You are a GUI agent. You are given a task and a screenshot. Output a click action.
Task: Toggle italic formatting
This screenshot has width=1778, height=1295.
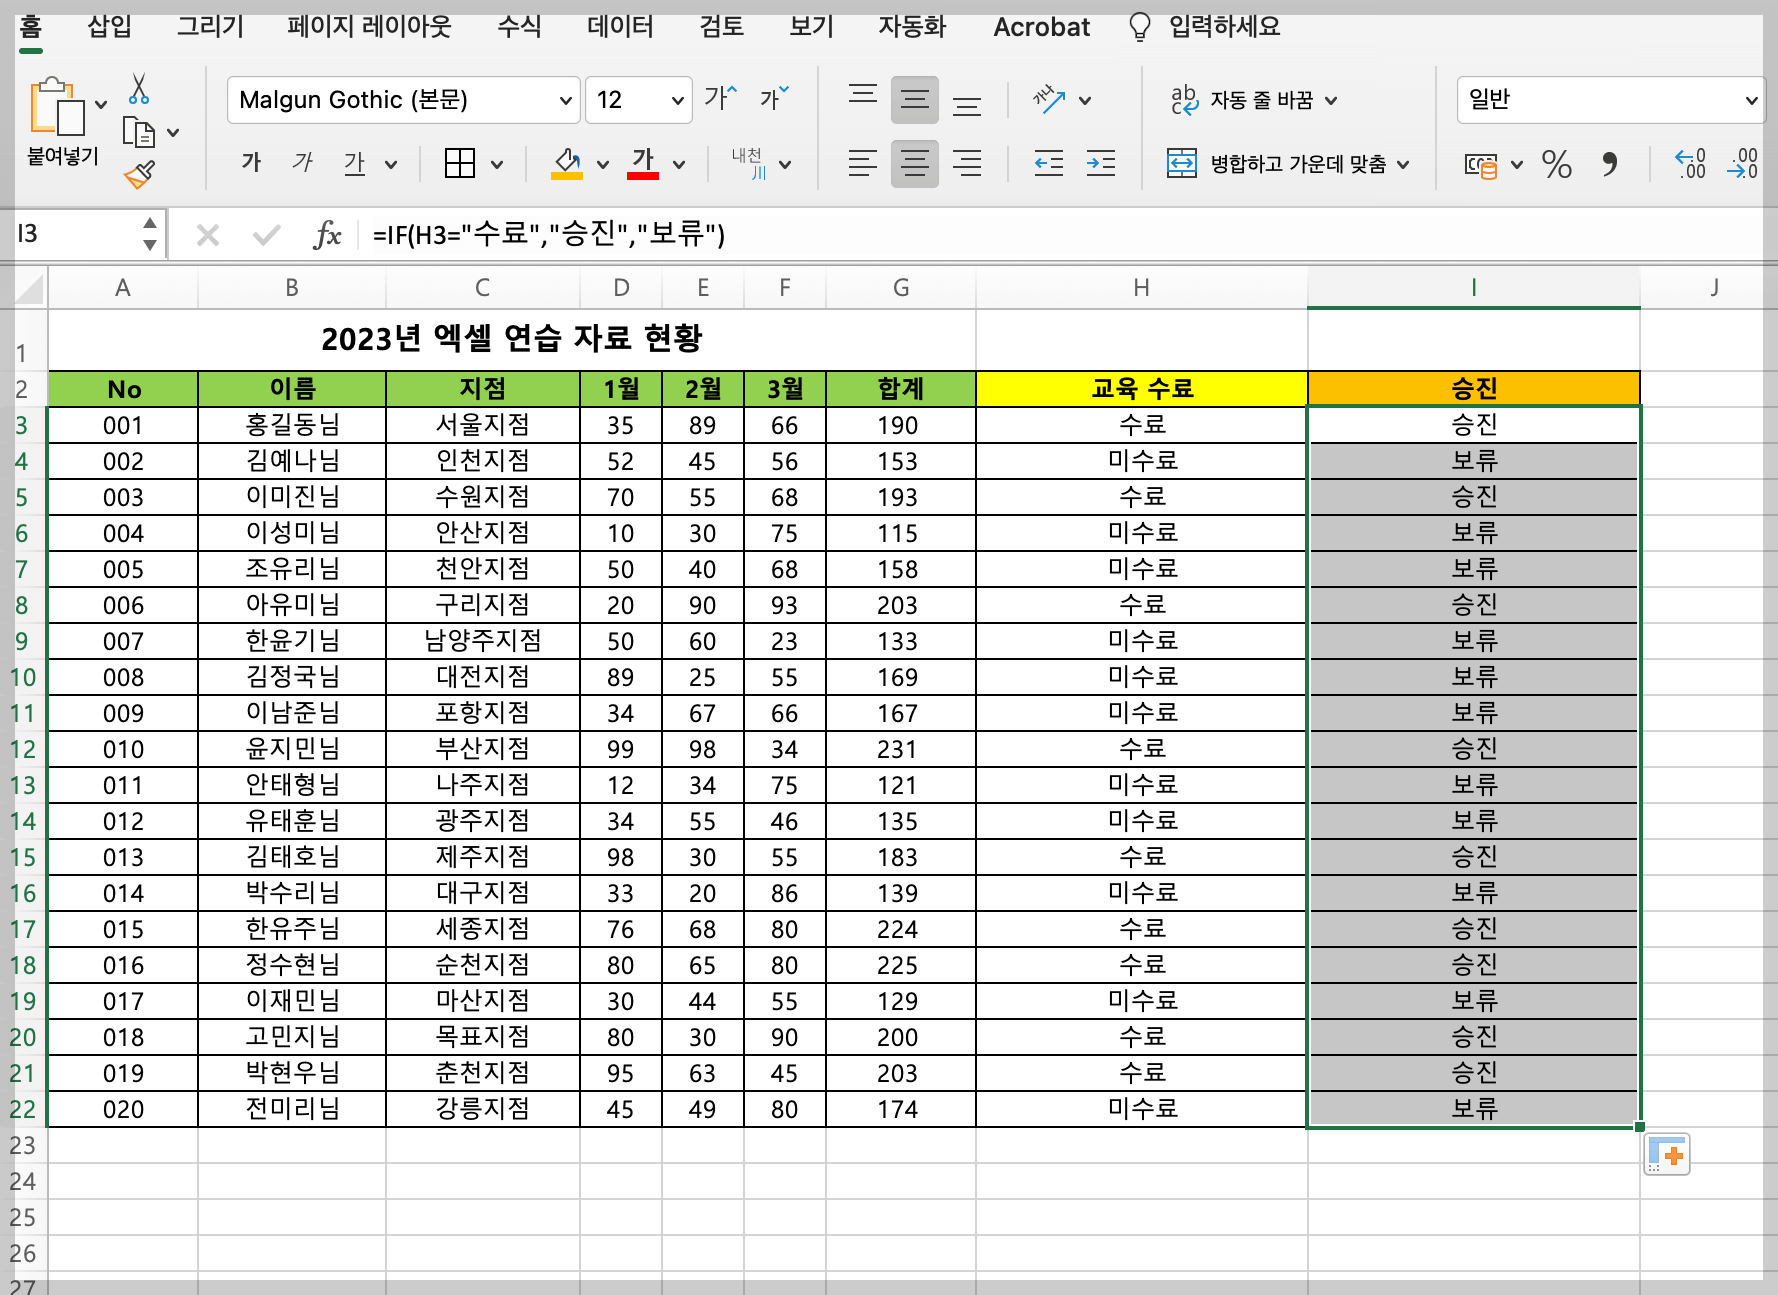[x=302, y=163]
